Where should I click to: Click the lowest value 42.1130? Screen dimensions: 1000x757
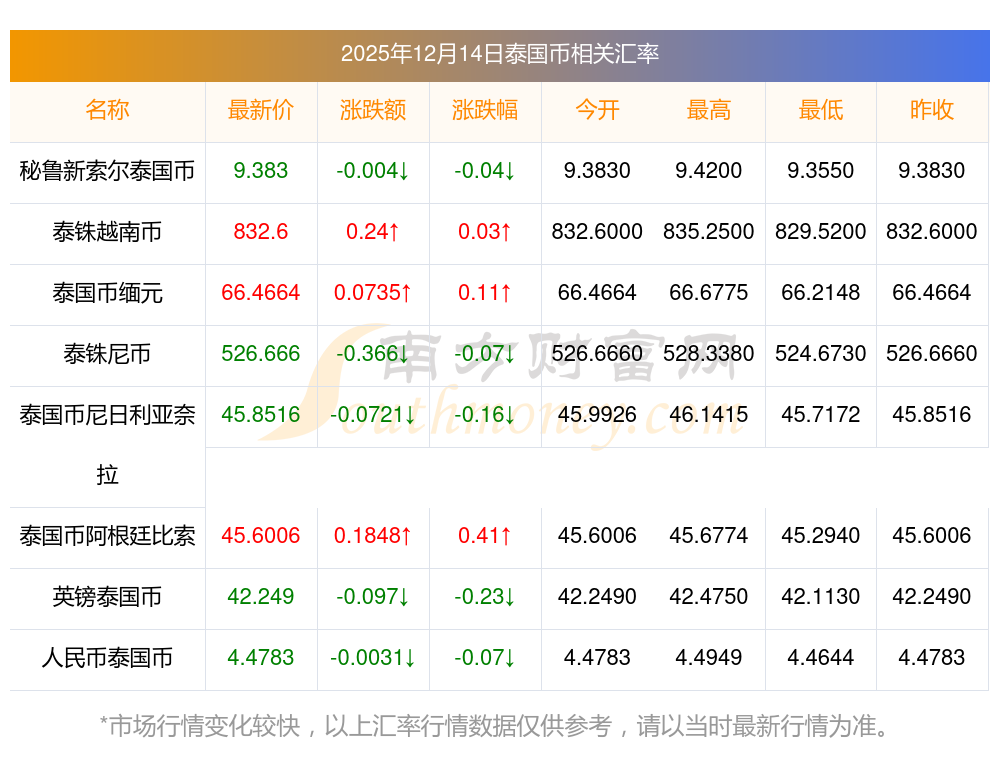(x=821, y=596)
